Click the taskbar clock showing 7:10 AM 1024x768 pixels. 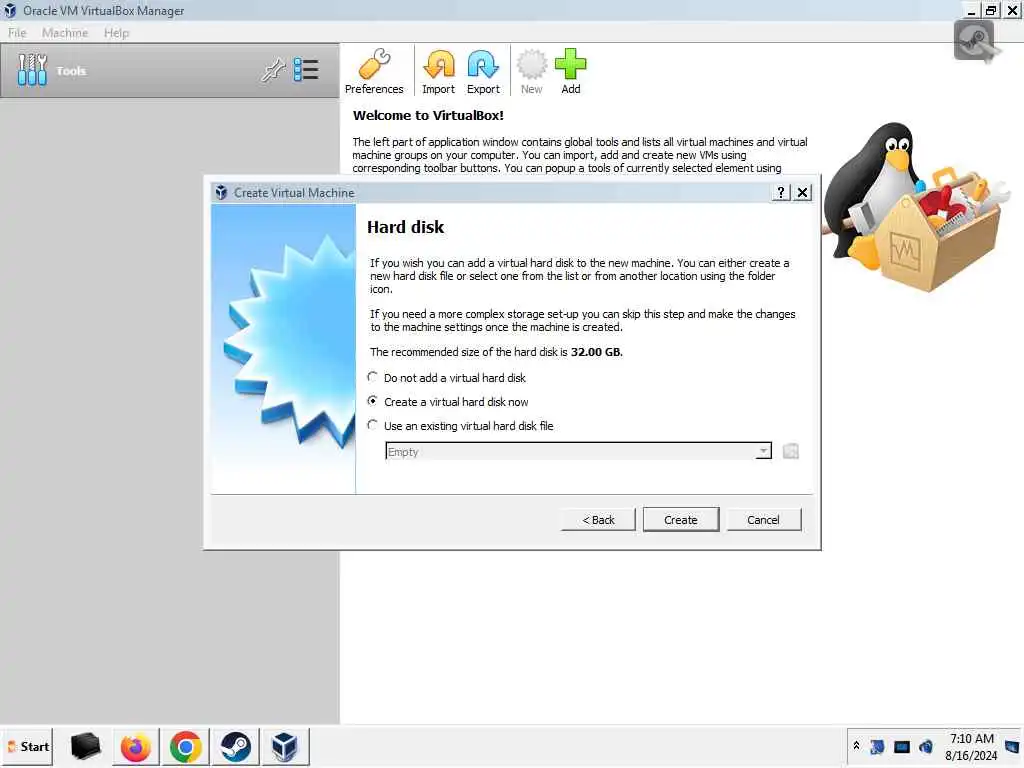point(971,746)
